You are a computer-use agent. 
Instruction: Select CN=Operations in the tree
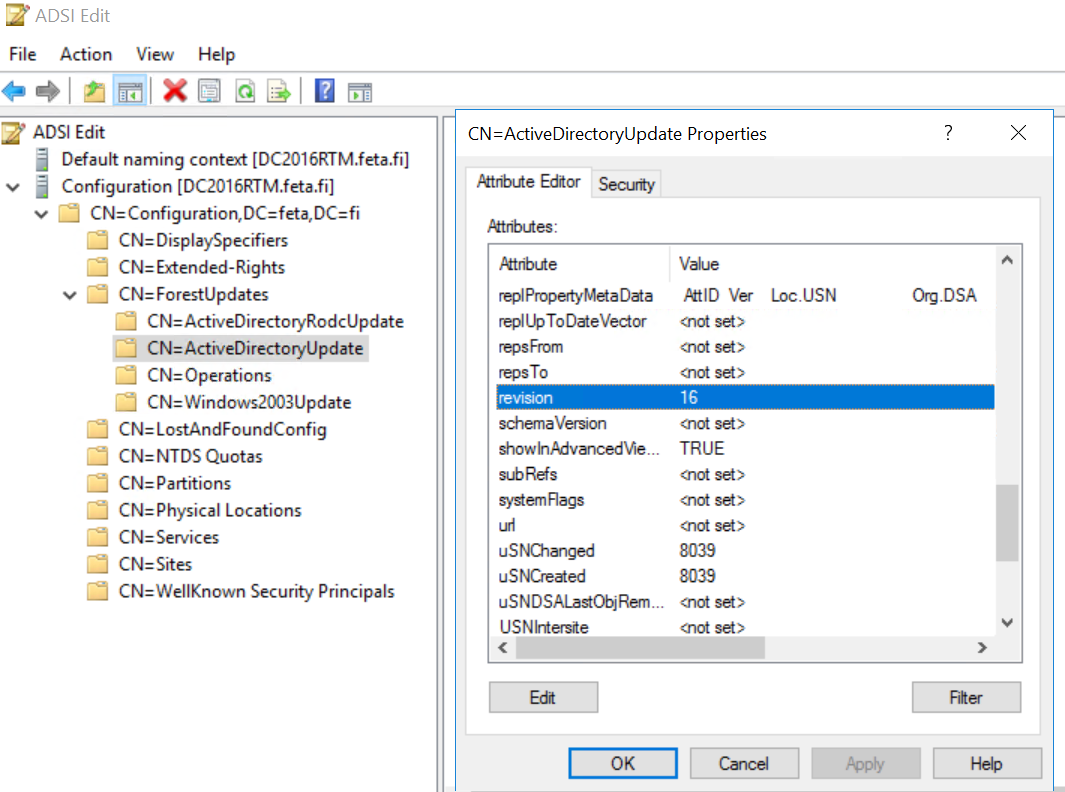coord(209,375)
